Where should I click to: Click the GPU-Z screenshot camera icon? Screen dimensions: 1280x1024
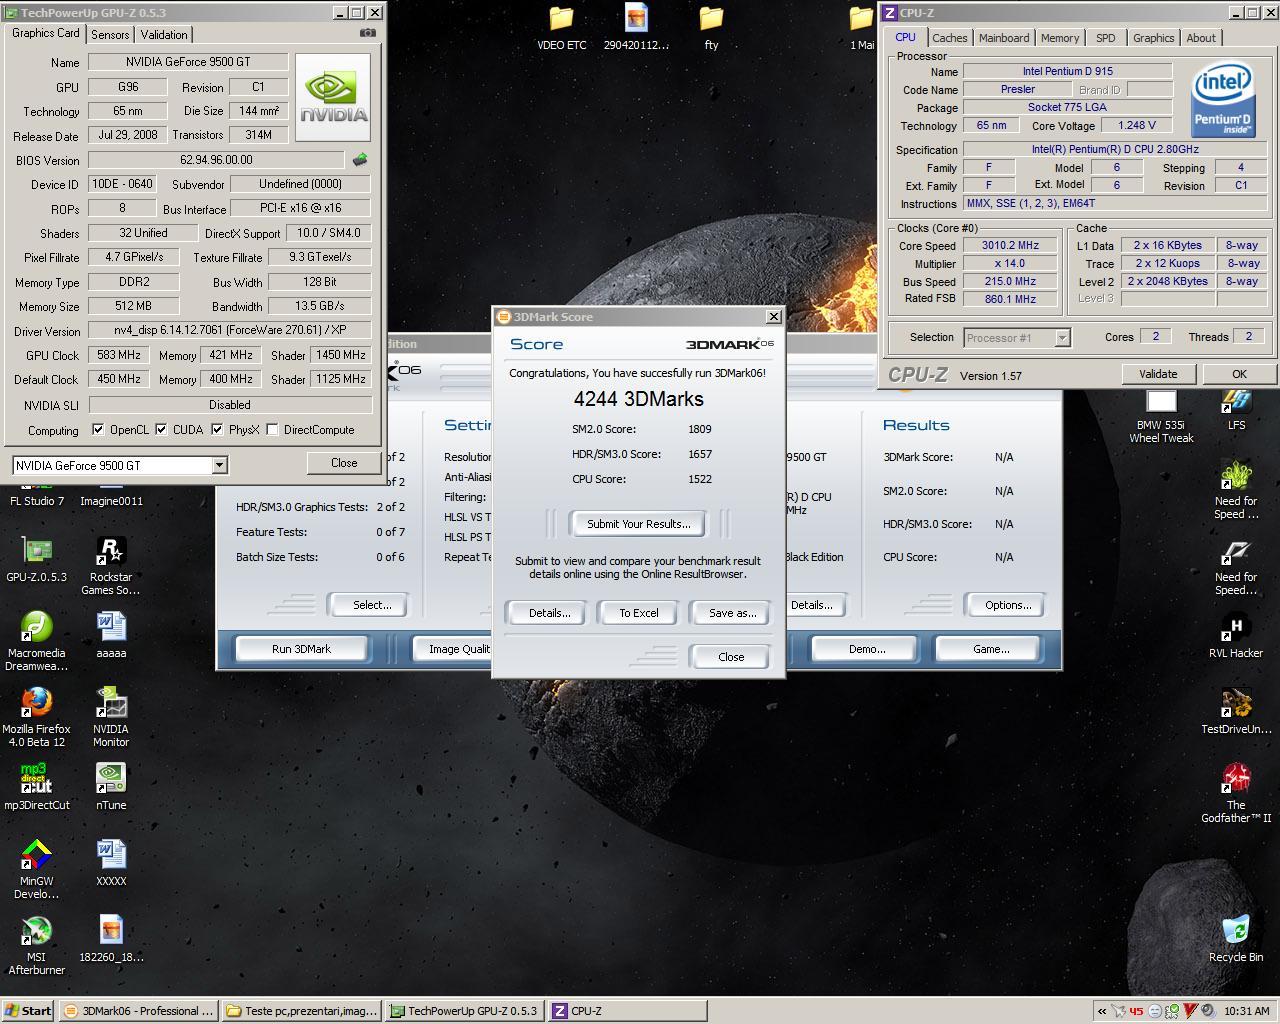tap(368, 33)
